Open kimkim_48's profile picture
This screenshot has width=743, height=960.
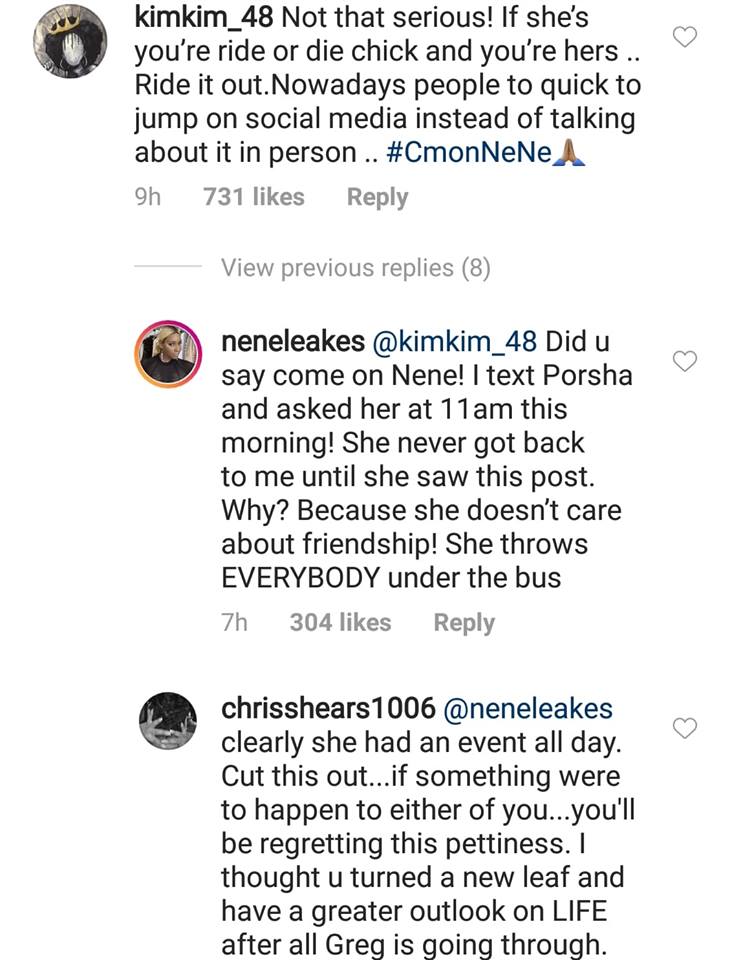[x=71, y=40]
